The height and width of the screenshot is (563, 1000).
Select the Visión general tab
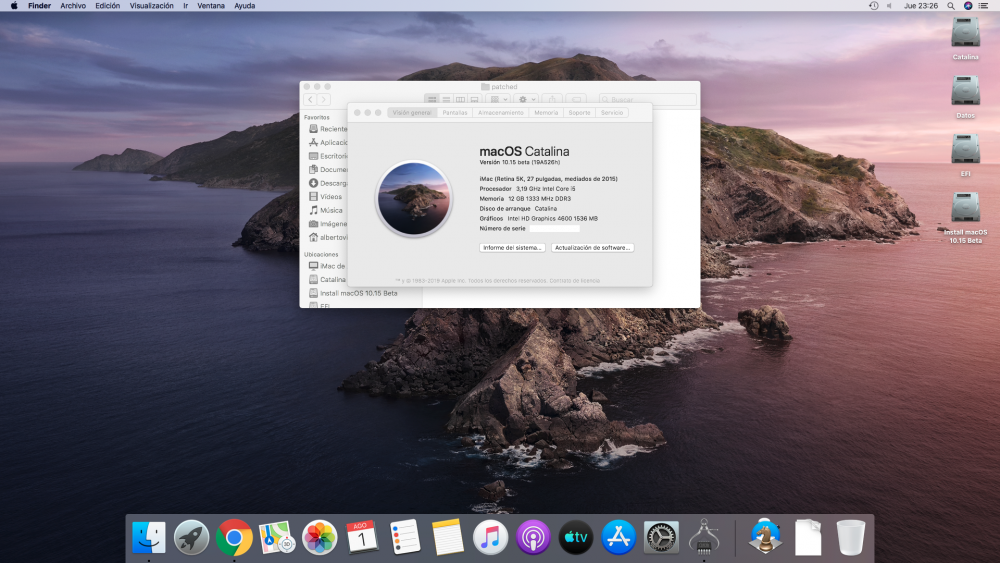coord(412,113)
